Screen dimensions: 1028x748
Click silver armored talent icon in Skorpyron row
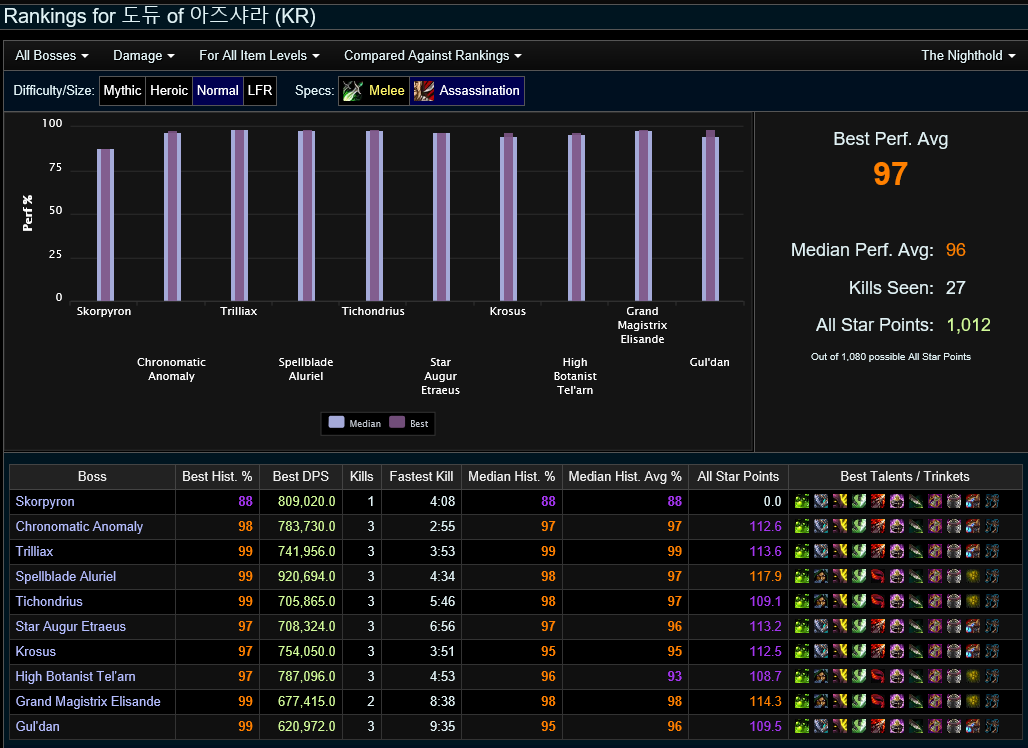click(x=821, y=502)
